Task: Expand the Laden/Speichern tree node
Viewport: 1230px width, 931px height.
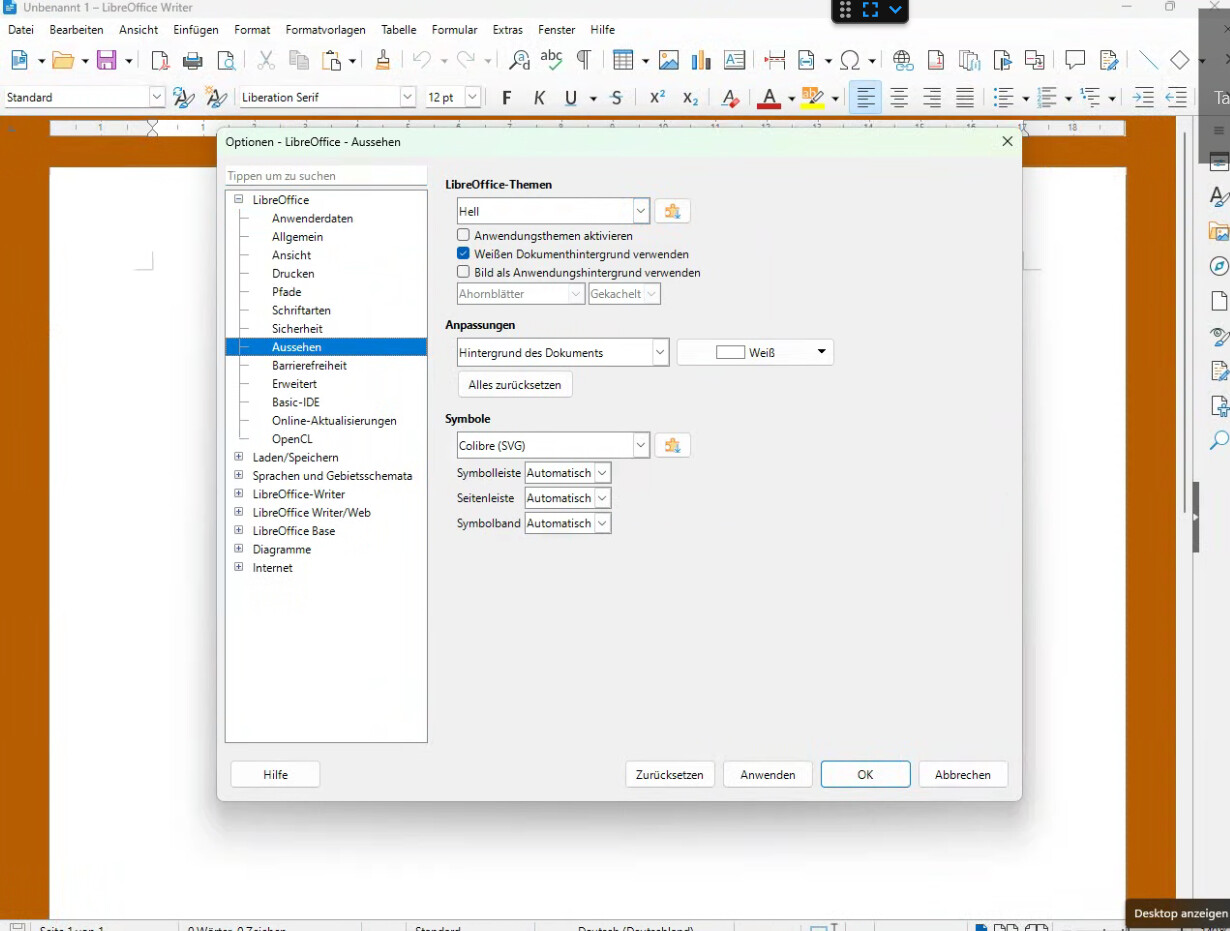Action: click(x=239, y=457)
